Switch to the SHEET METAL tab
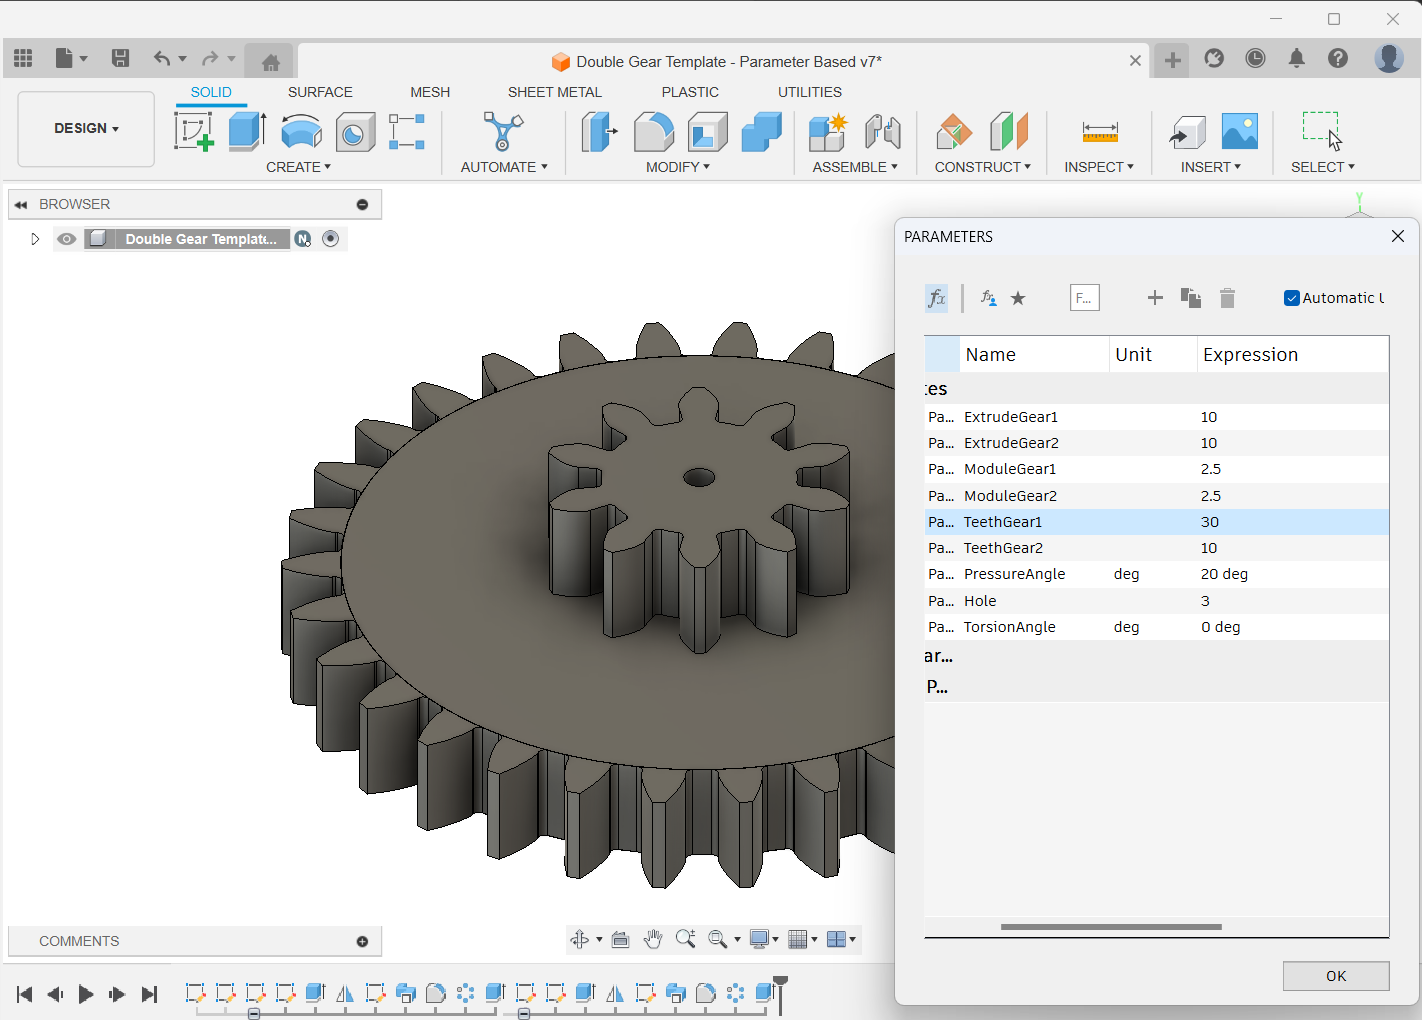 tap(555, 92)
